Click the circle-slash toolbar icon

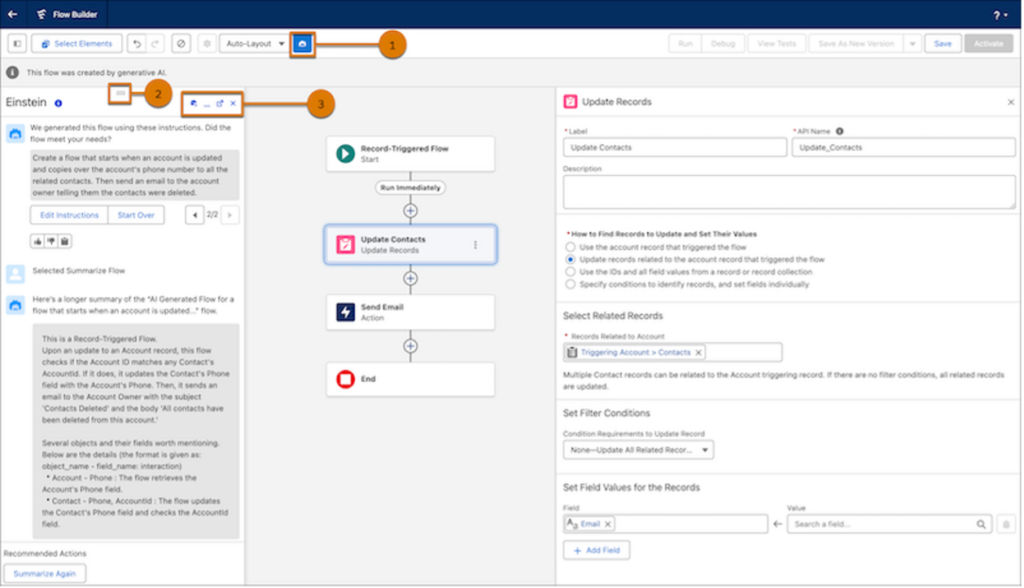[x=181, y=44]
